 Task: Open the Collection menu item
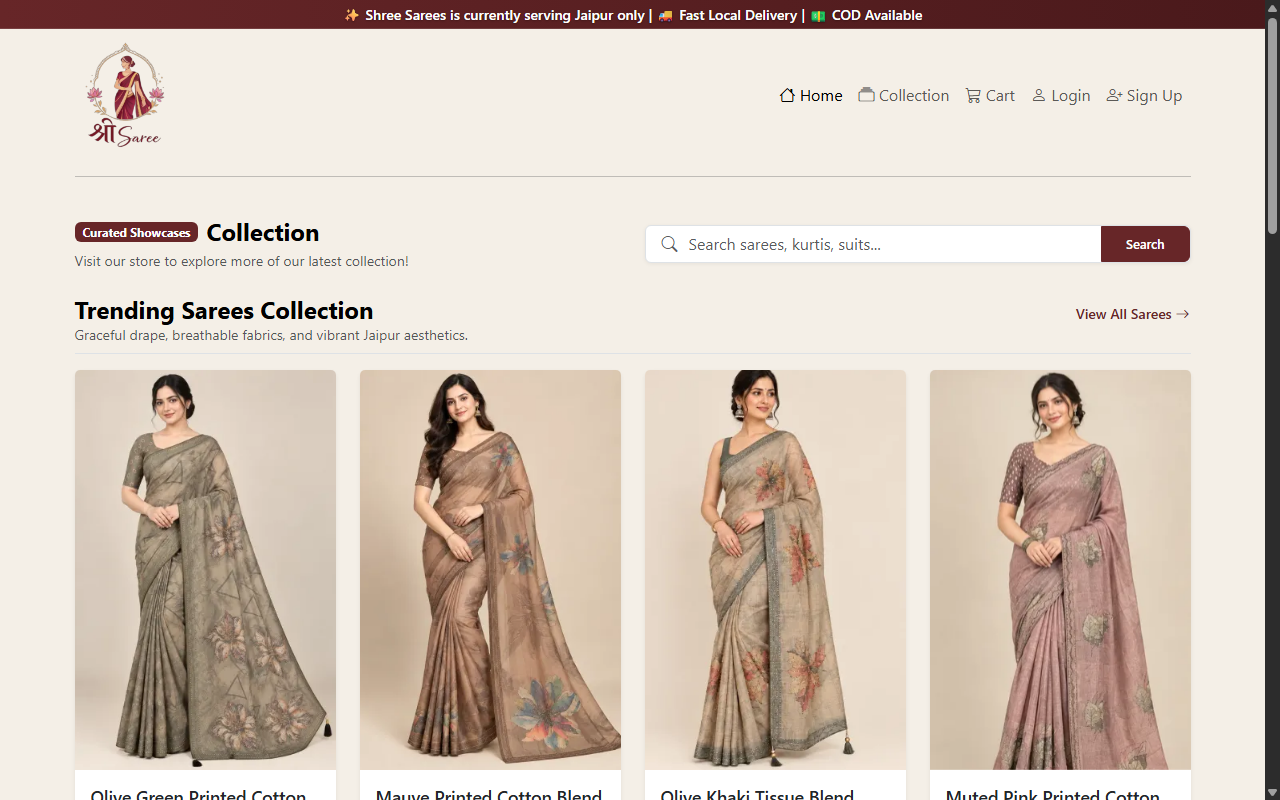[x=904, y=95]
